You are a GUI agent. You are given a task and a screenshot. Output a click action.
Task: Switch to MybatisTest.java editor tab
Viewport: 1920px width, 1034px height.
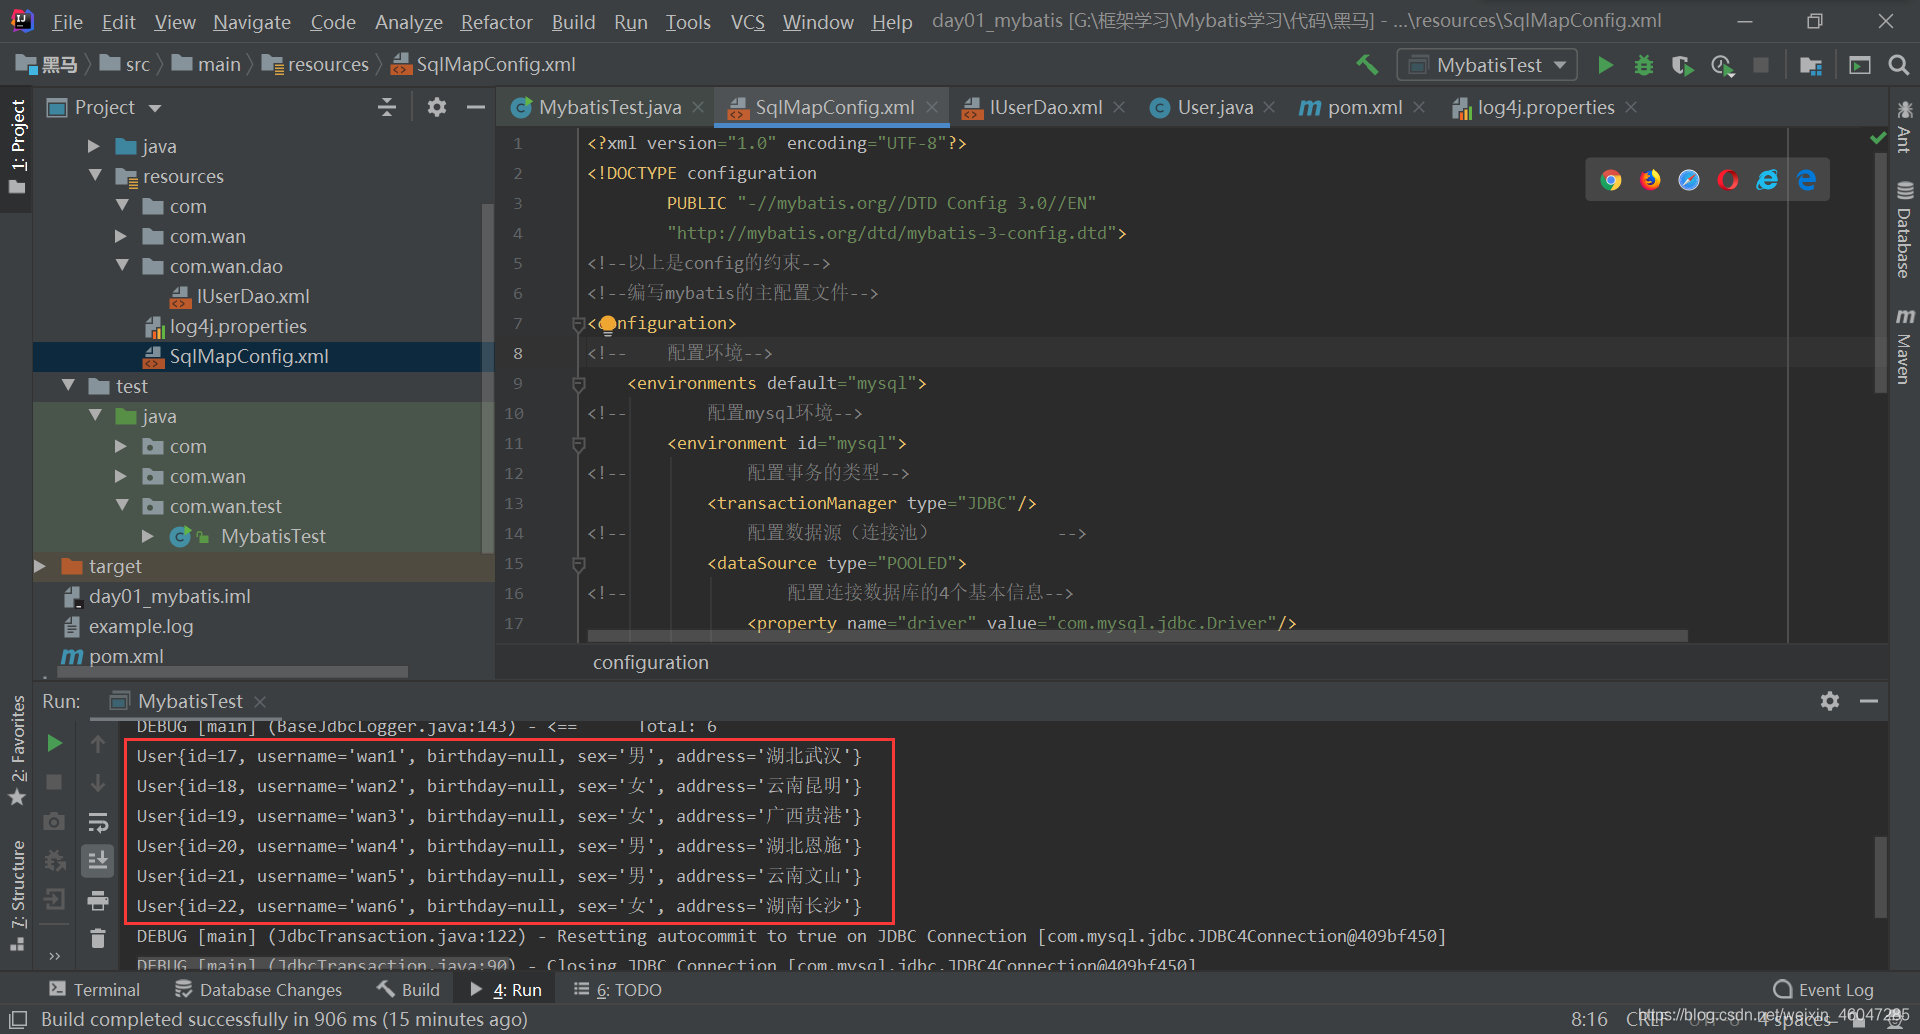(x=609, y=107)
